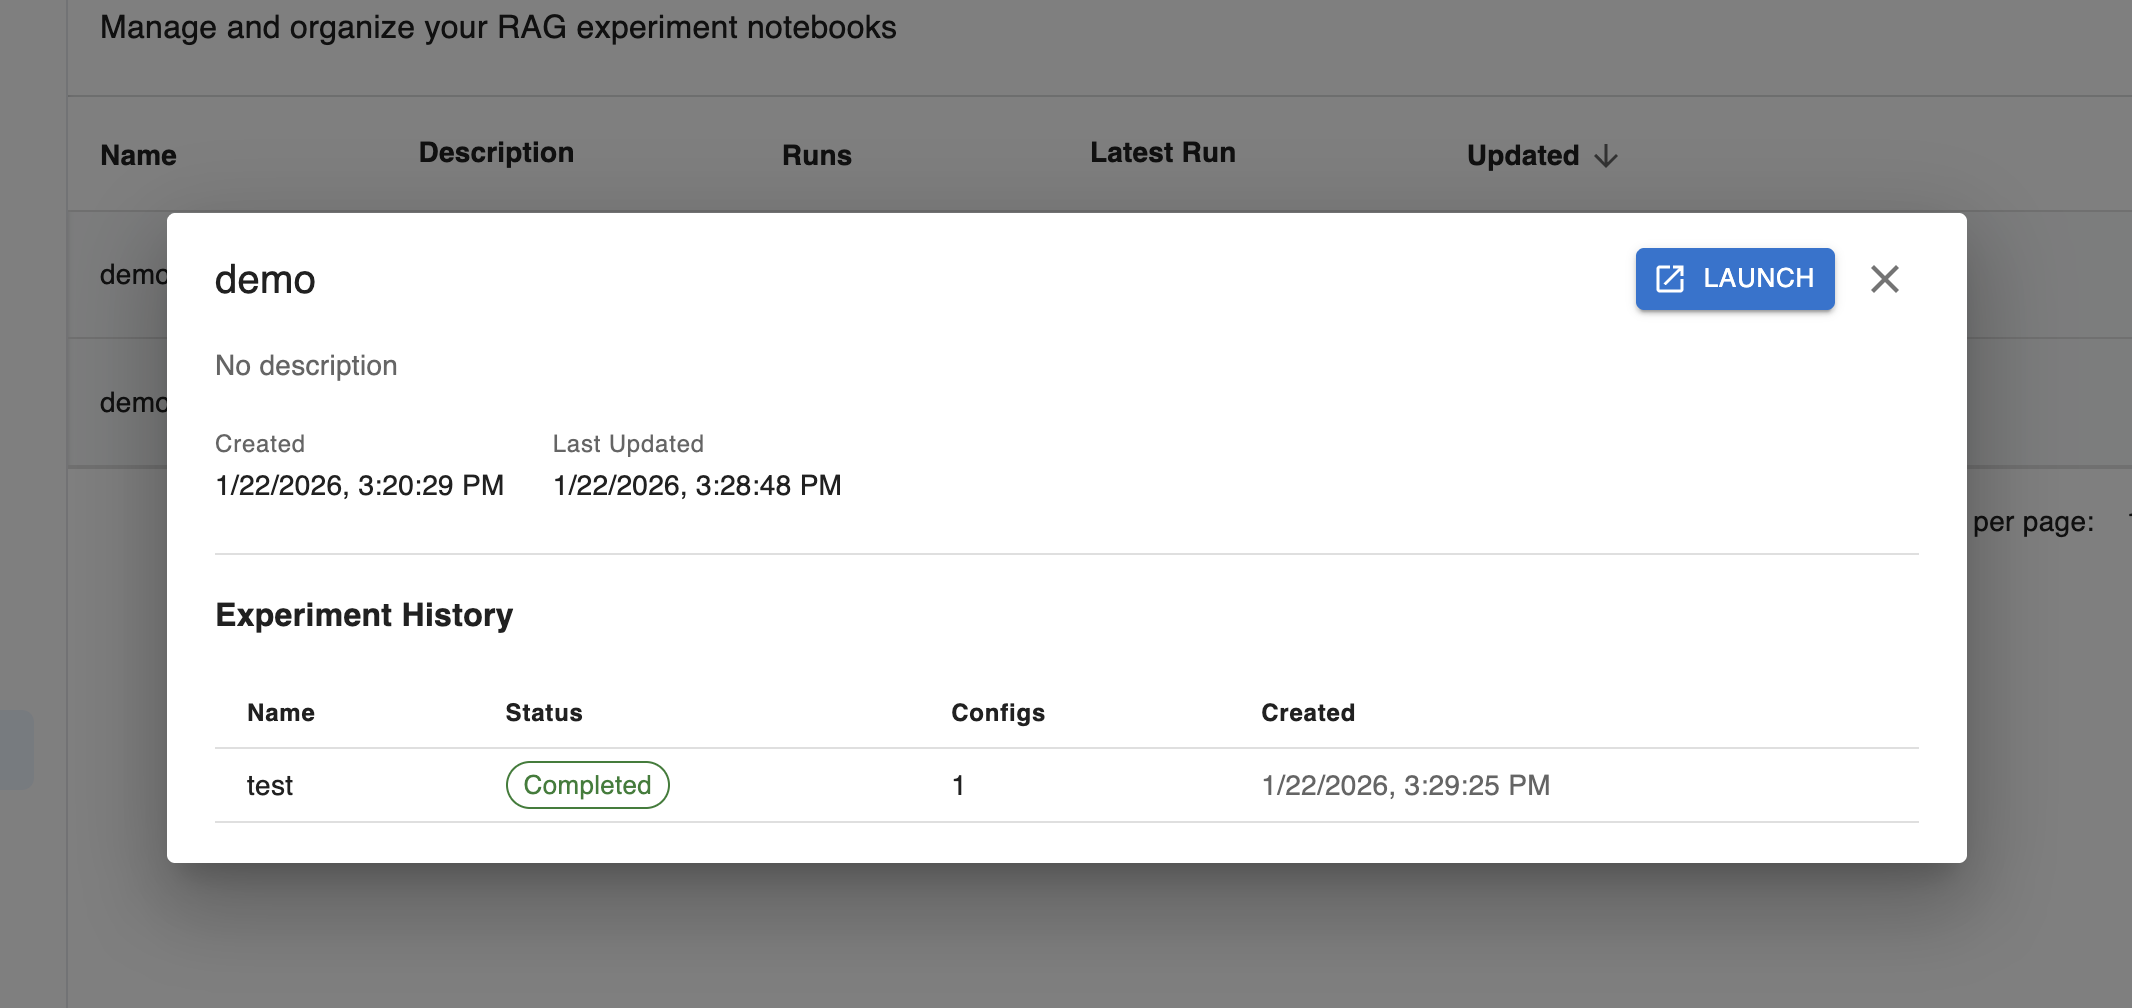Click the demo dialog title
2132x1008 pixels.
click(x=265, y=280)
